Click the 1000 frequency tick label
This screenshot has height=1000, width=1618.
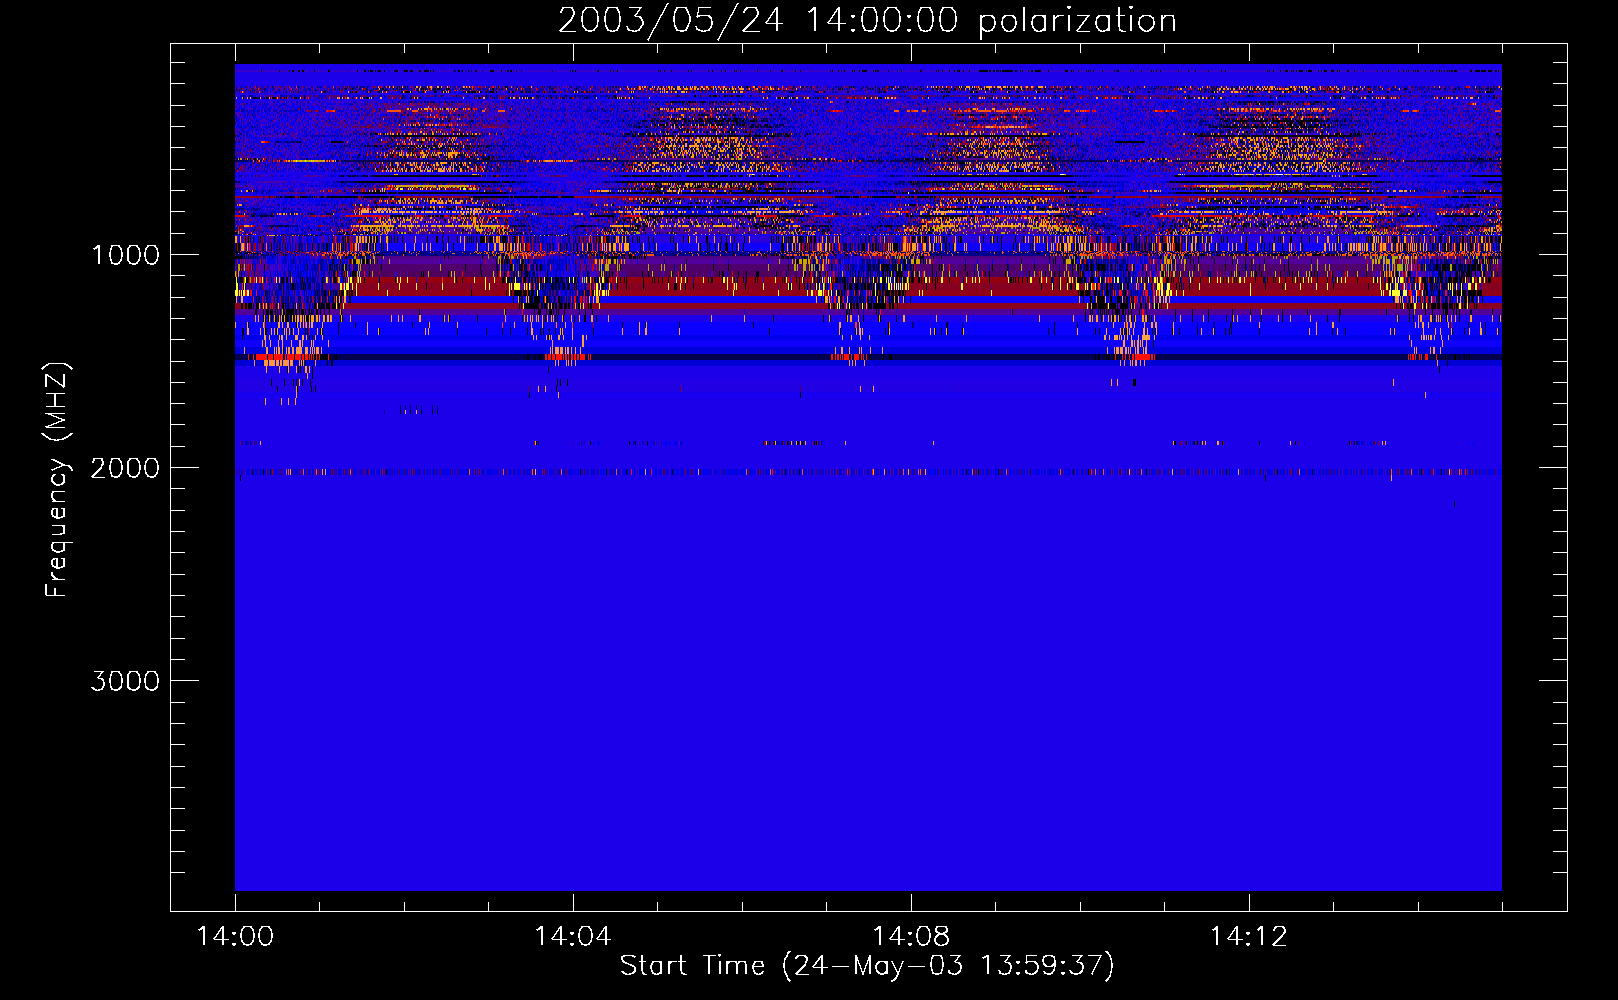click(x=125, y=255)
